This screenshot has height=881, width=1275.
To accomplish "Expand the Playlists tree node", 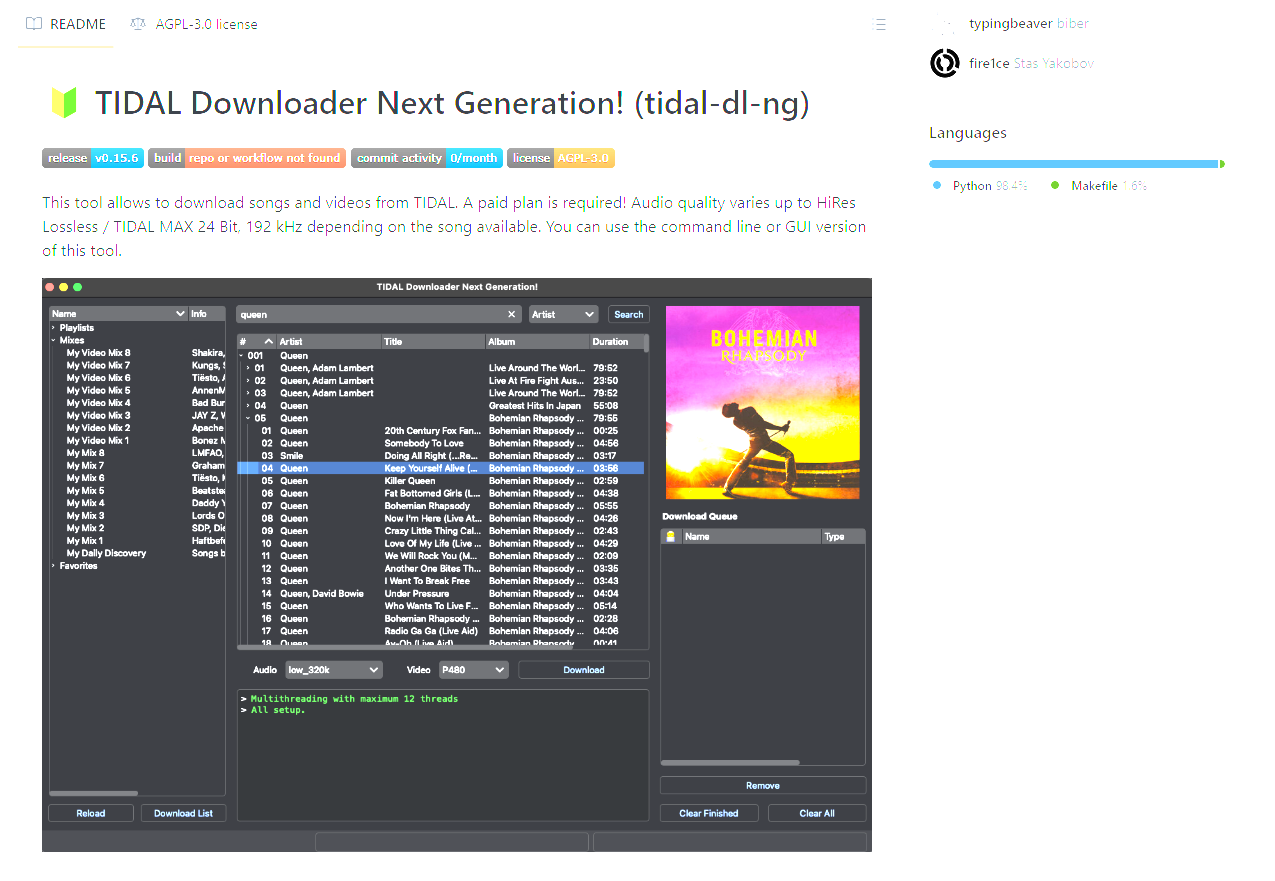I will 53,328.
